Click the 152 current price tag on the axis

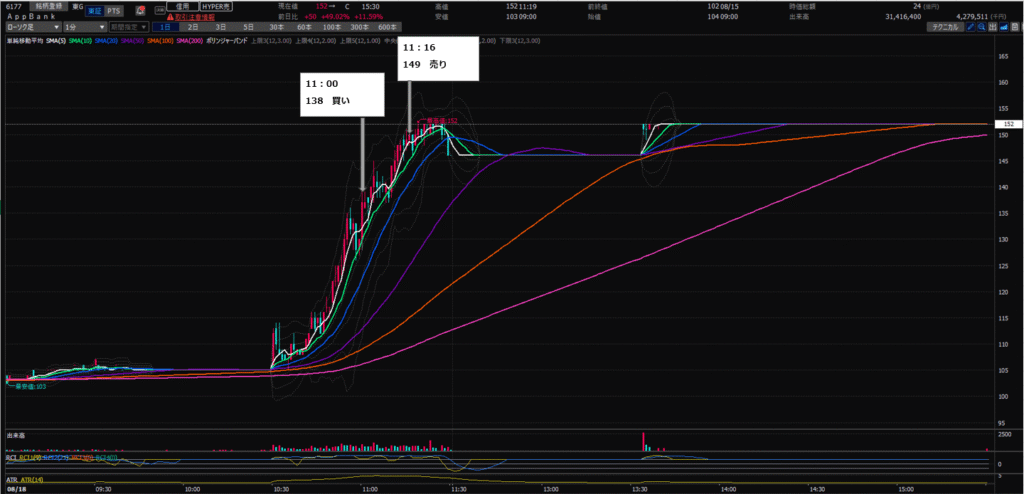point(1007,124)
